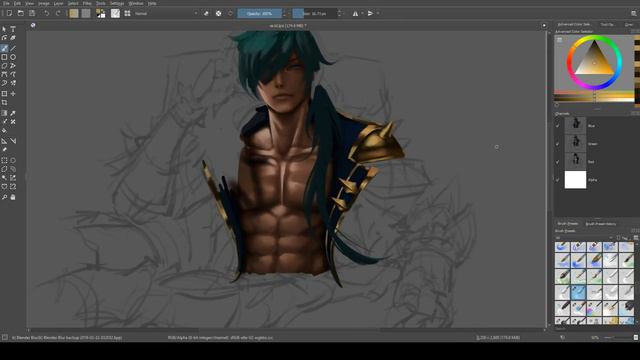The image size is (640, 360).
Task: Toggle the Red channel checkbox
Action: (x=558, y=162)
